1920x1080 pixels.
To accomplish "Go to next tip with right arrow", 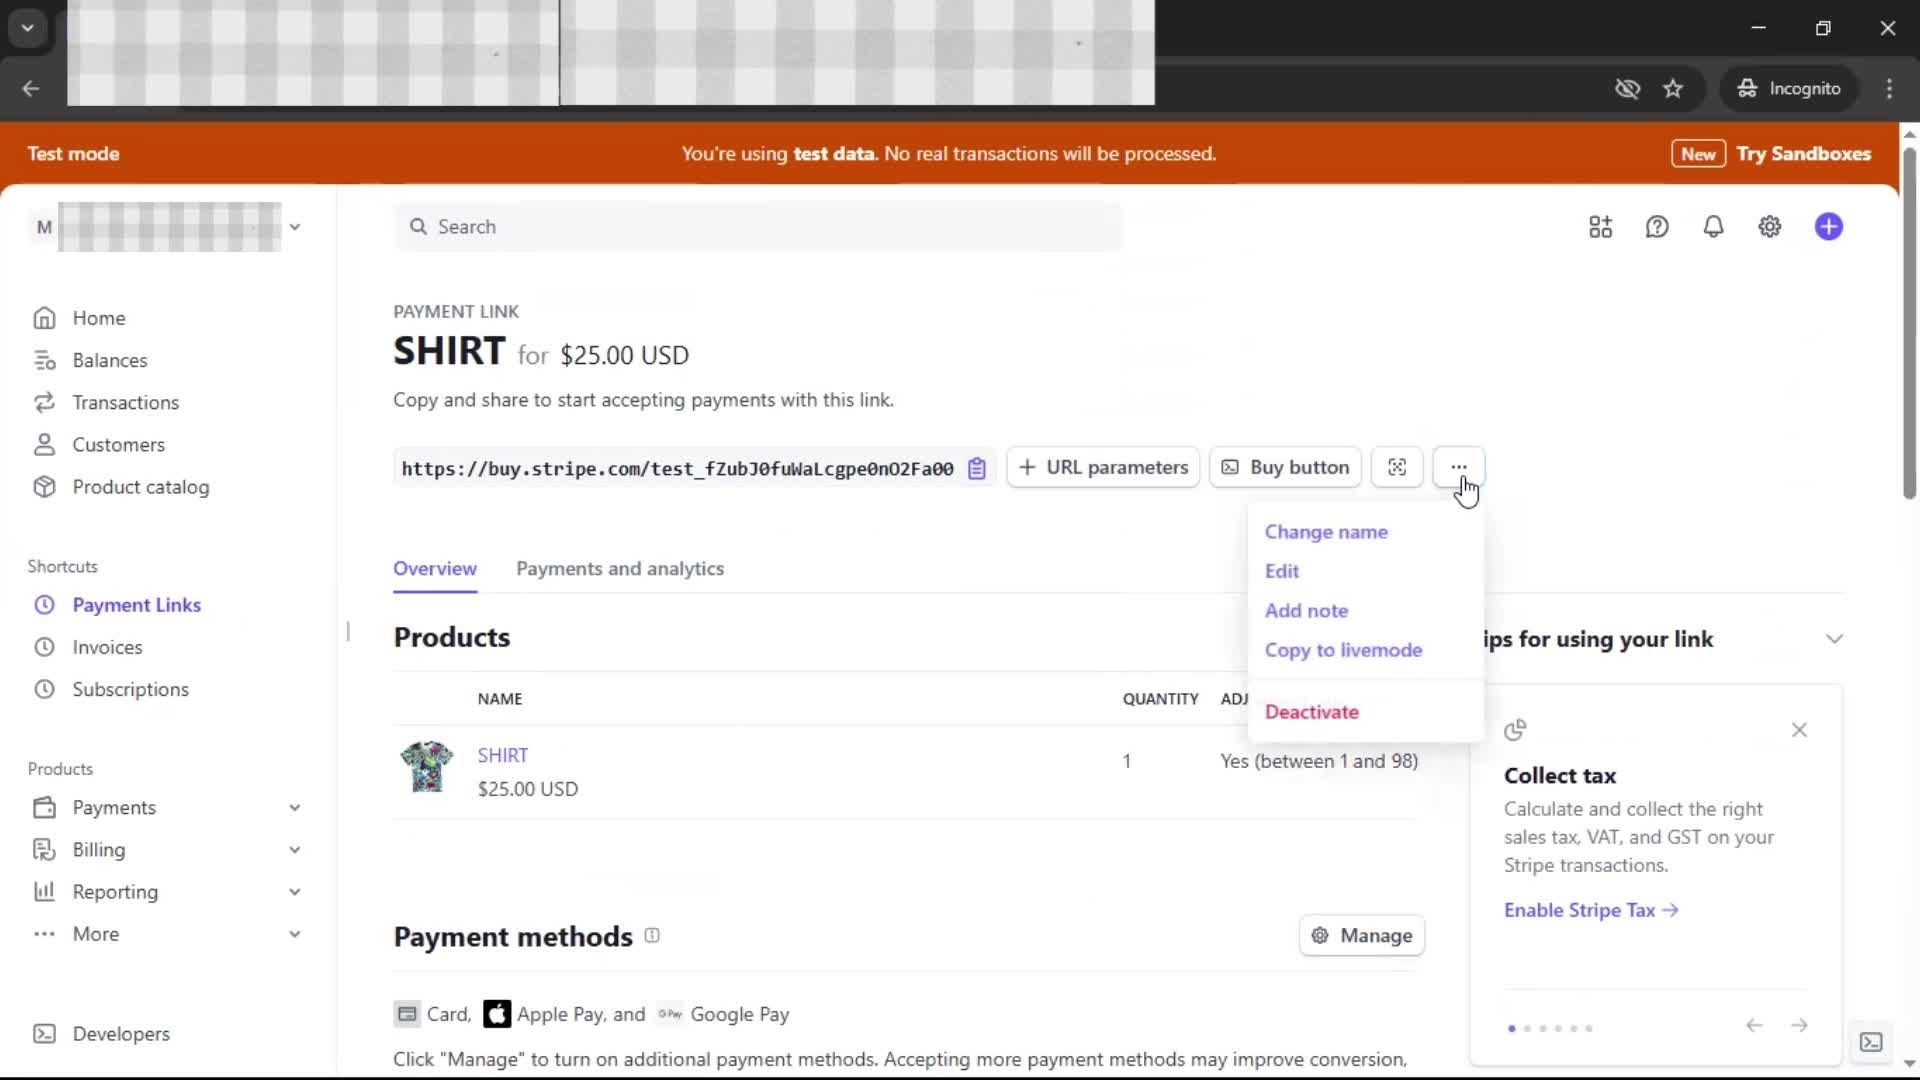I will 1799,1025.
